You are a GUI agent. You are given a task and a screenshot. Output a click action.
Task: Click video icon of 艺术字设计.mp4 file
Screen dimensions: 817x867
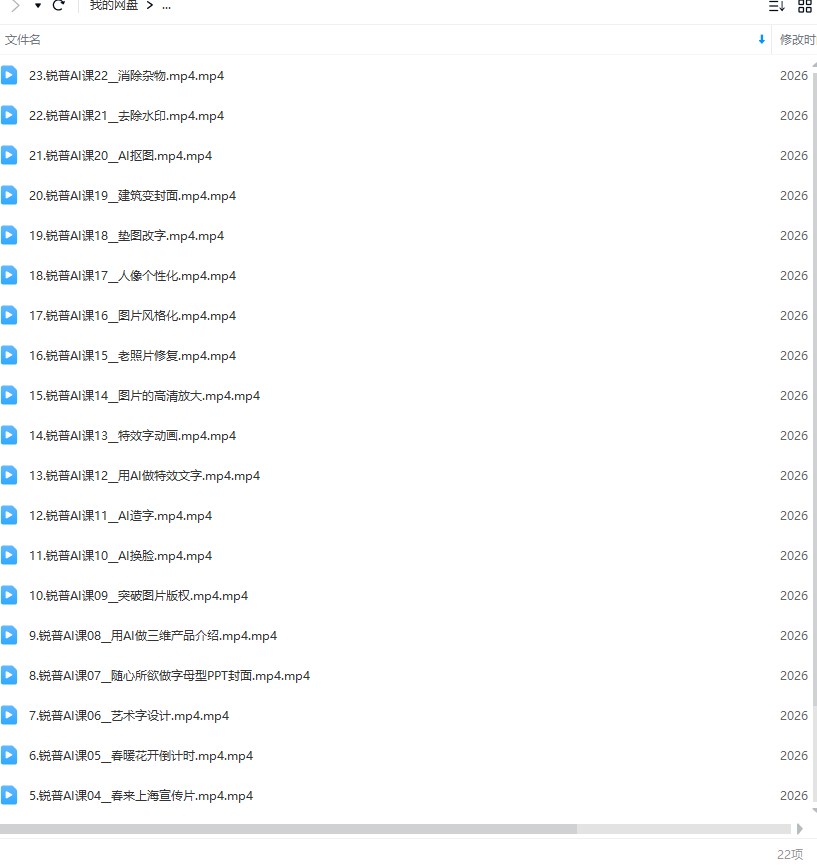point(9,715)
